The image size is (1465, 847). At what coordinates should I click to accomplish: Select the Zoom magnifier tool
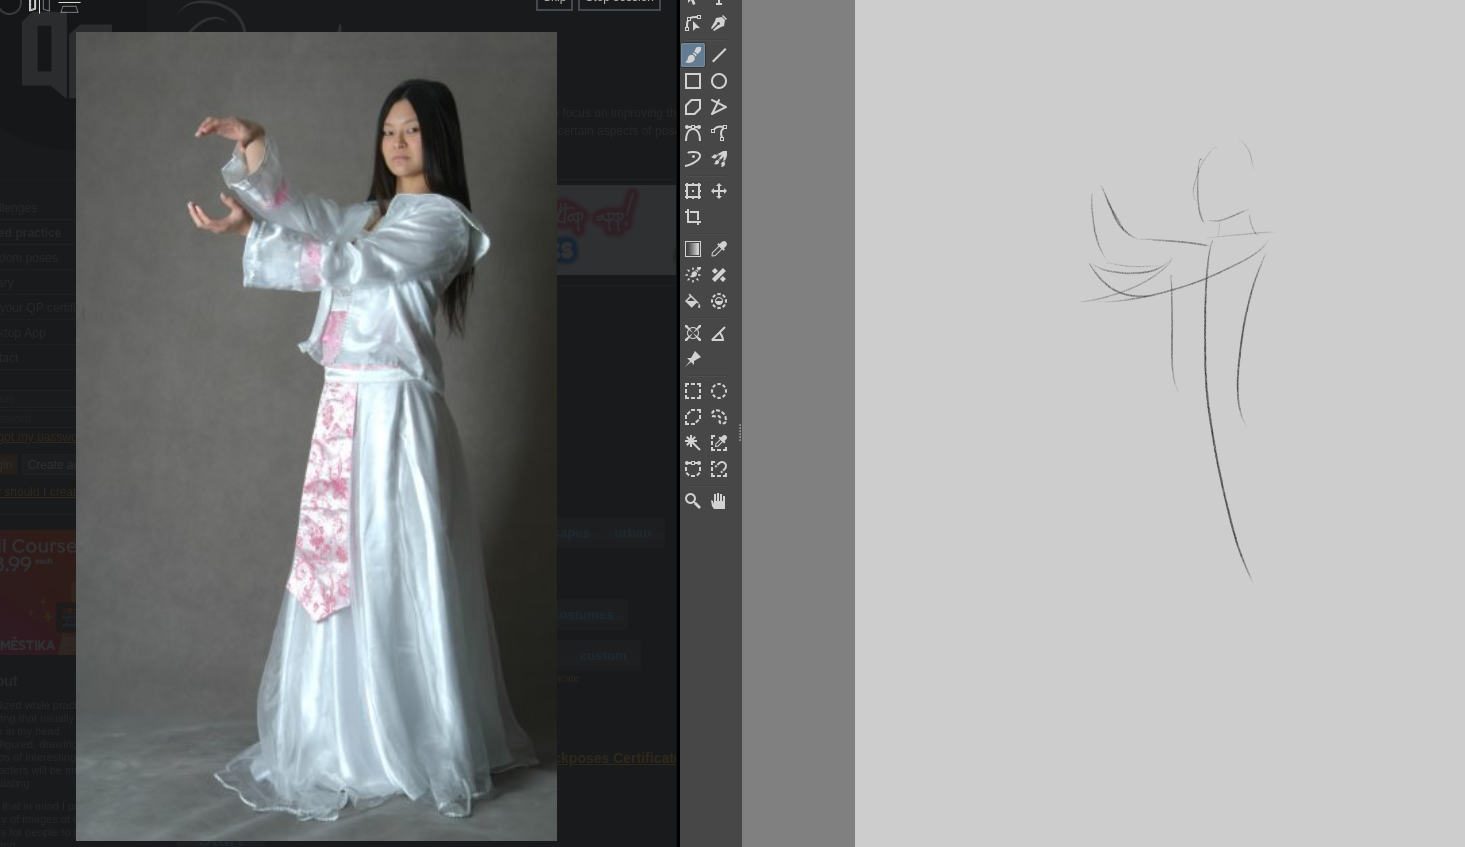[x=693, y=501]
